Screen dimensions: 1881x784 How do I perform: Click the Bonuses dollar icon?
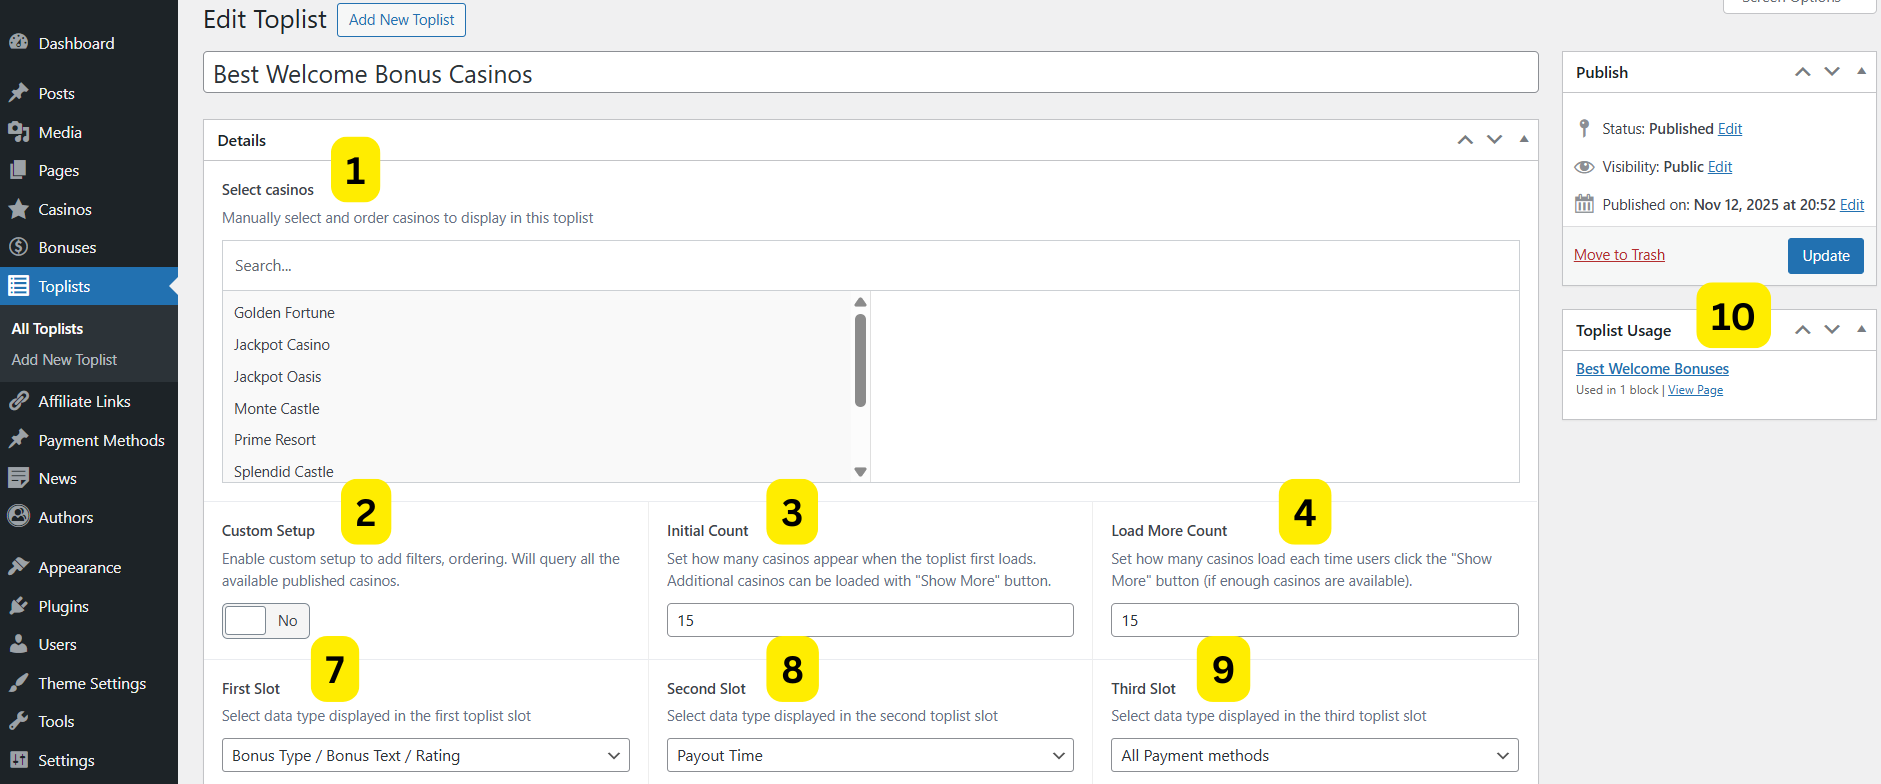click(18, 247)
